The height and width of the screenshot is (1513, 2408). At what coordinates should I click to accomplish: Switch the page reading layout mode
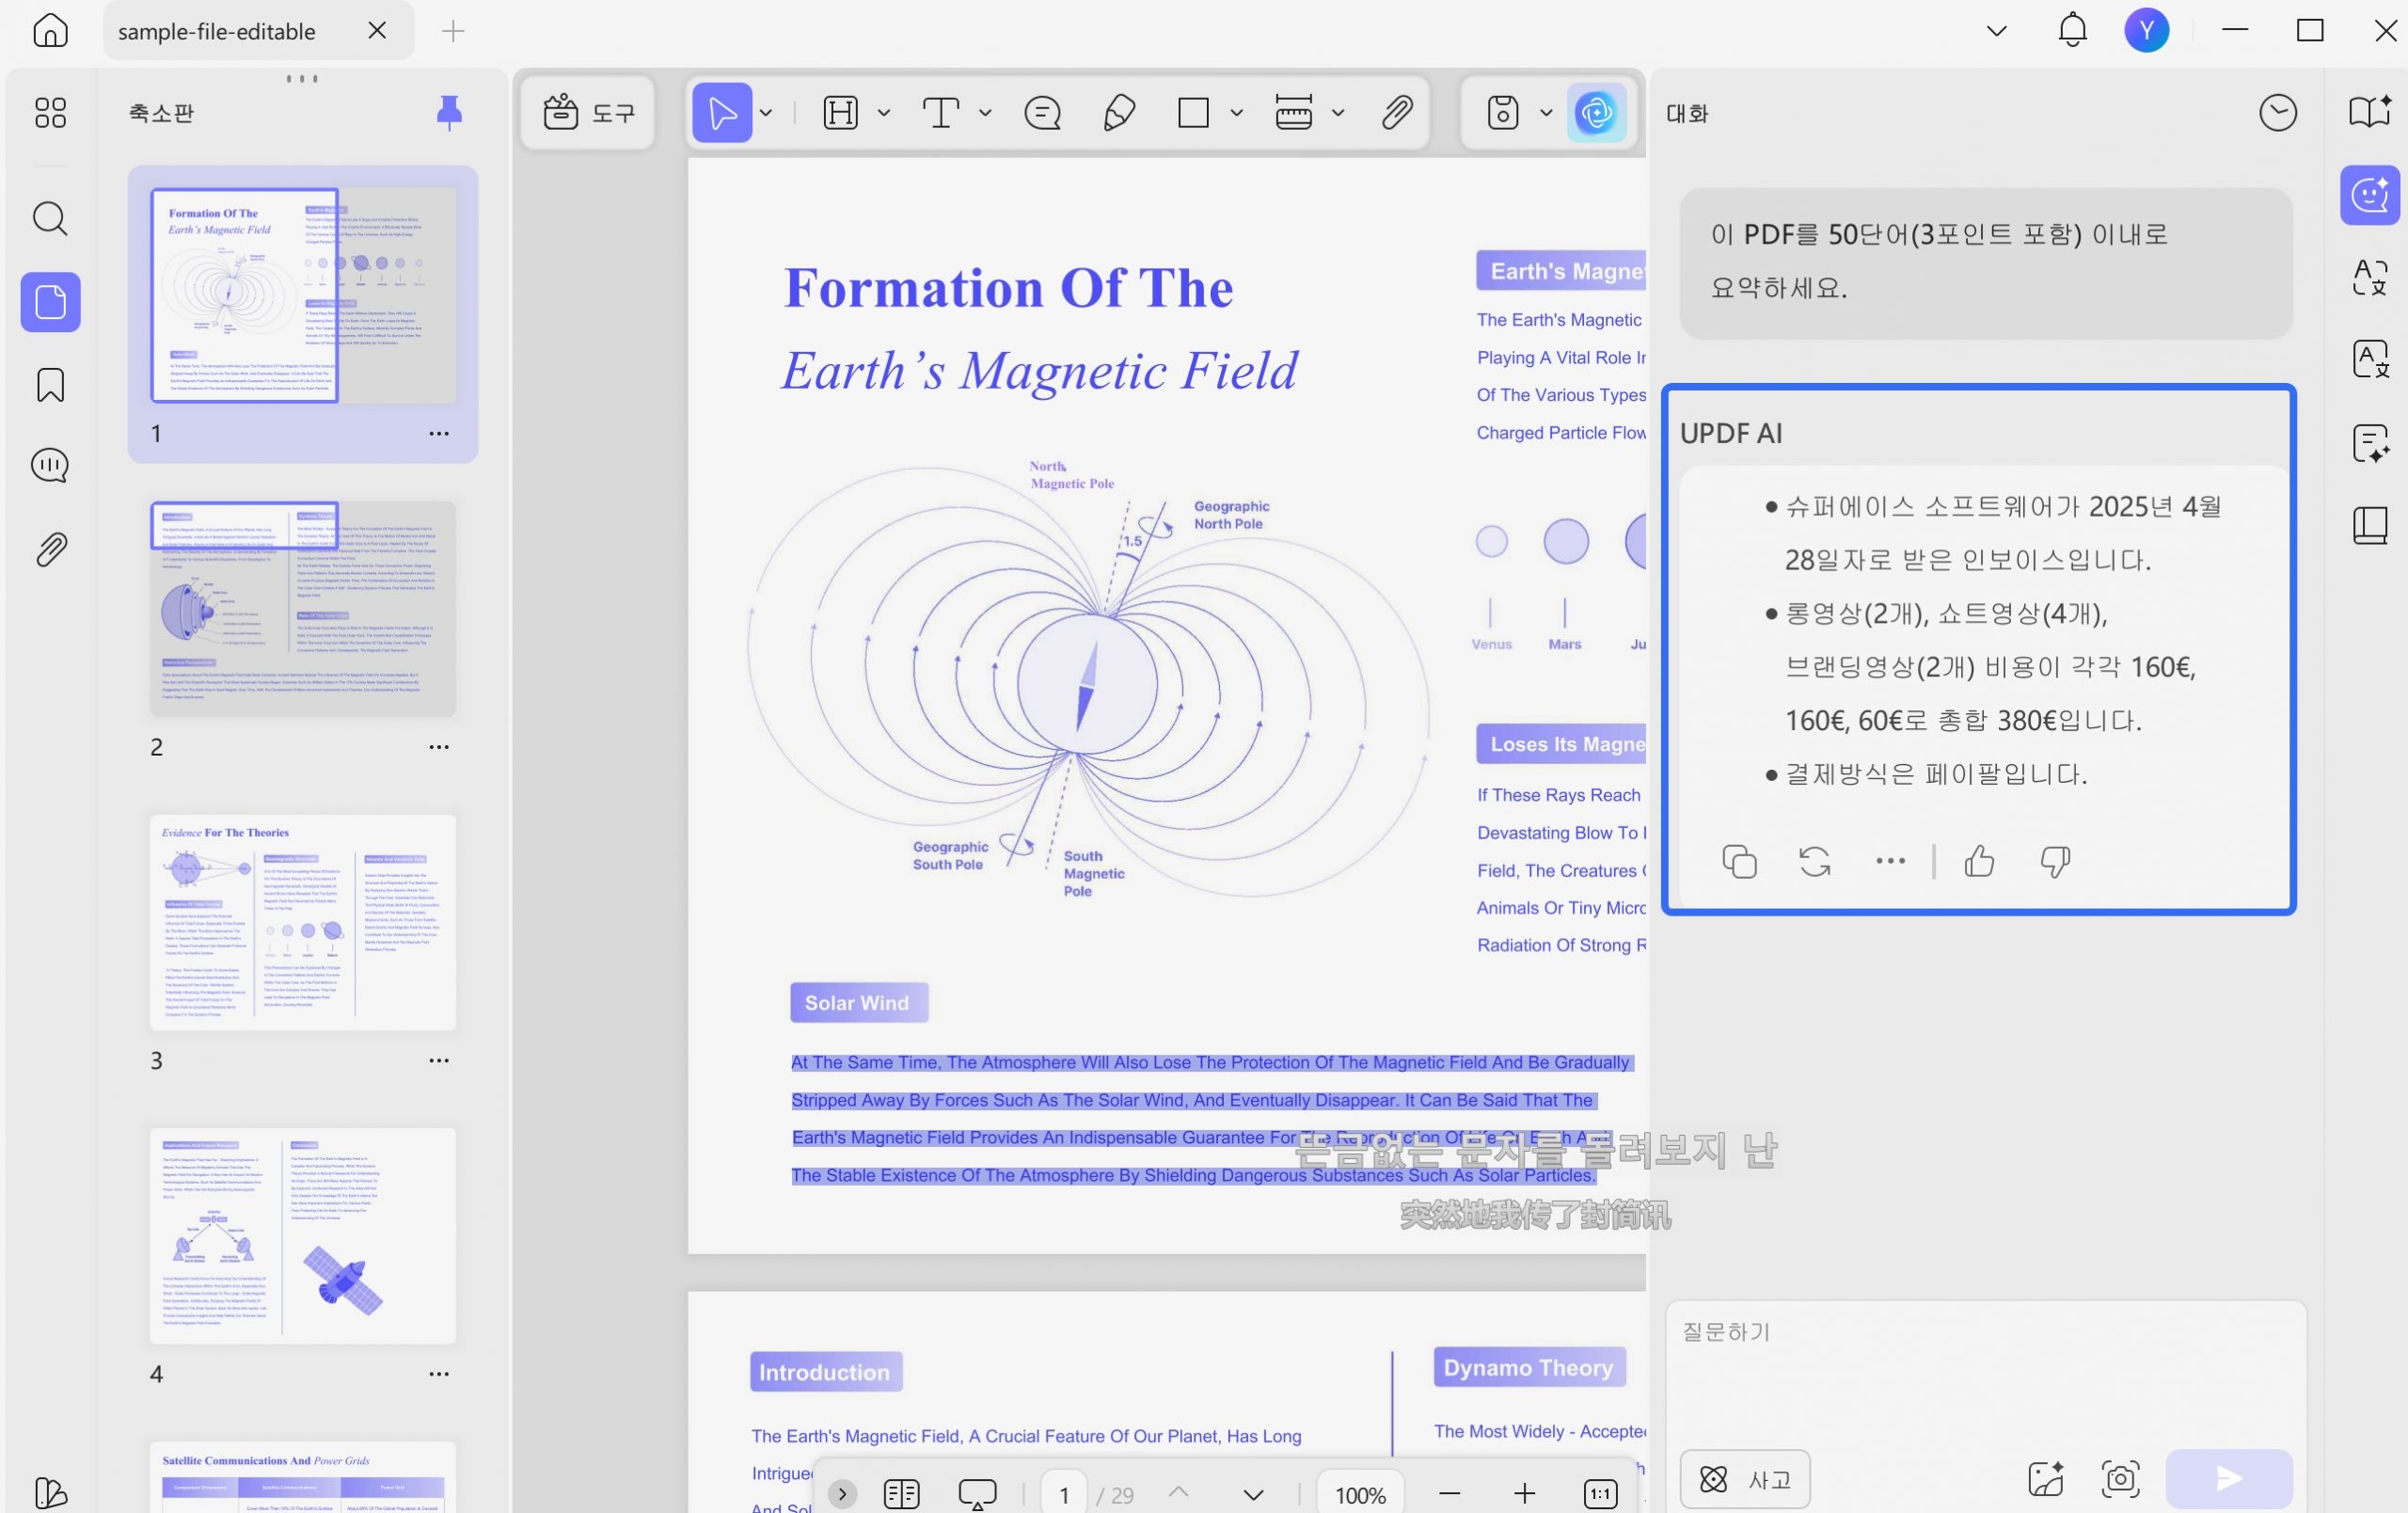901,1494
